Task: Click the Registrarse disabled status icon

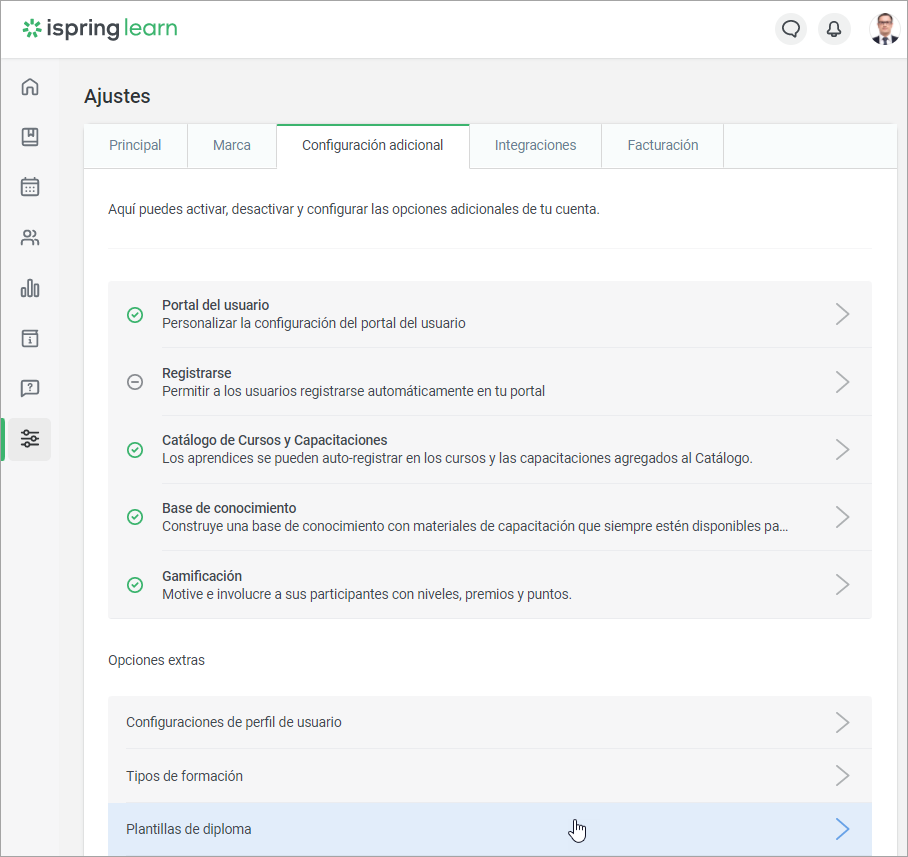Action: tap(135, 382)
